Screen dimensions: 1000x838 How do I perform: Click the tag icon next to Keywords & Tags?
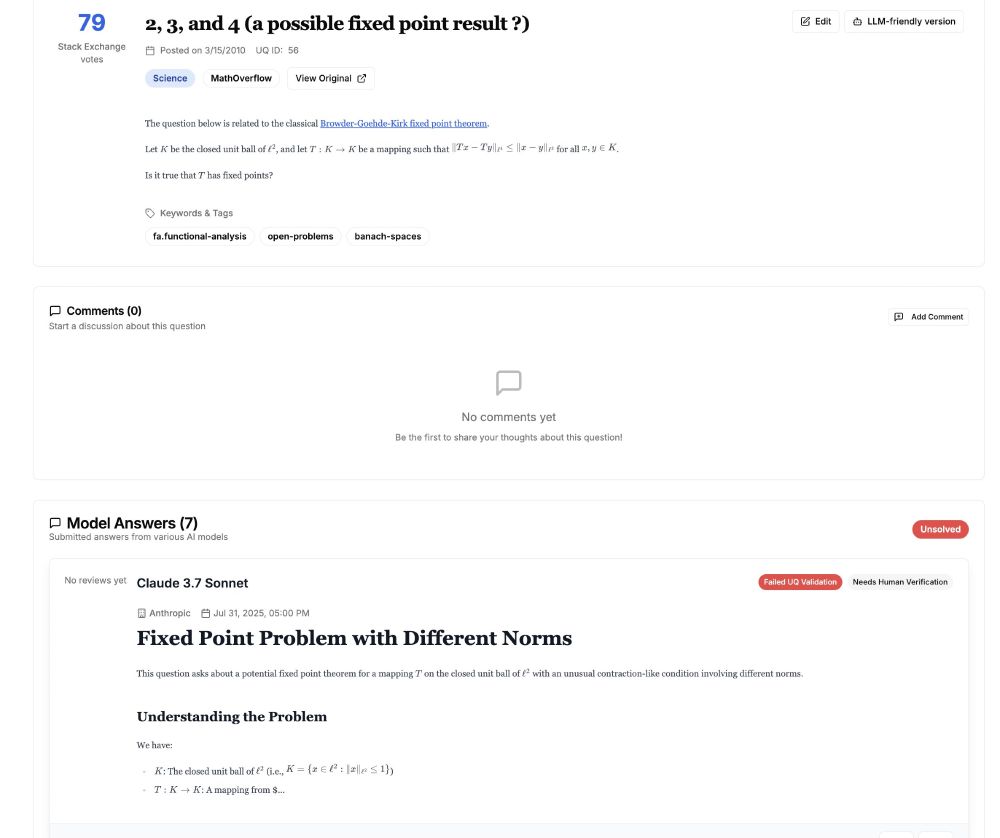click(150, 213)
